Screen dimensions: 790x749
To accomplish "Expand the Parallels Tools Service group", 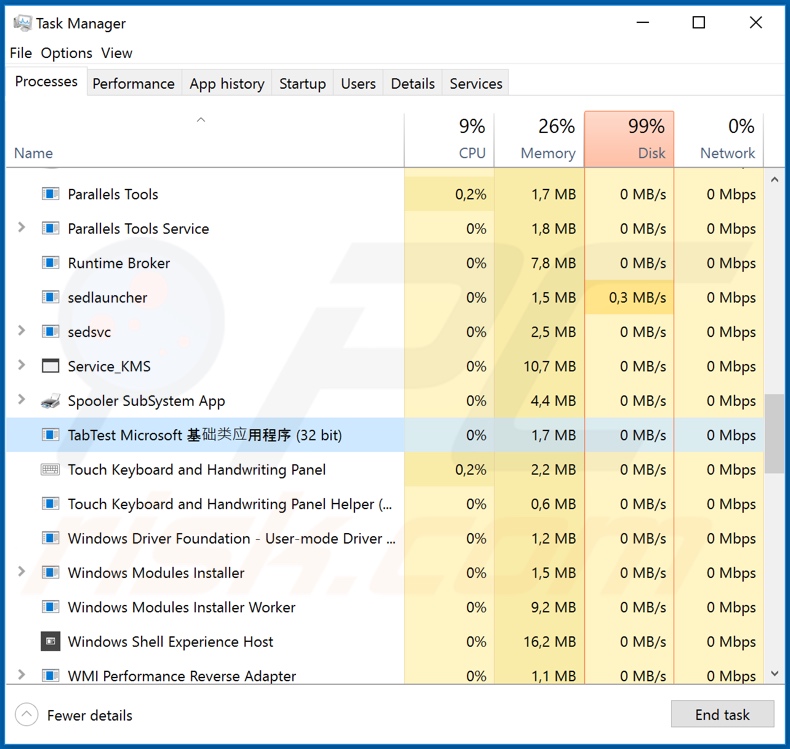I will click(x=22, y=229).
